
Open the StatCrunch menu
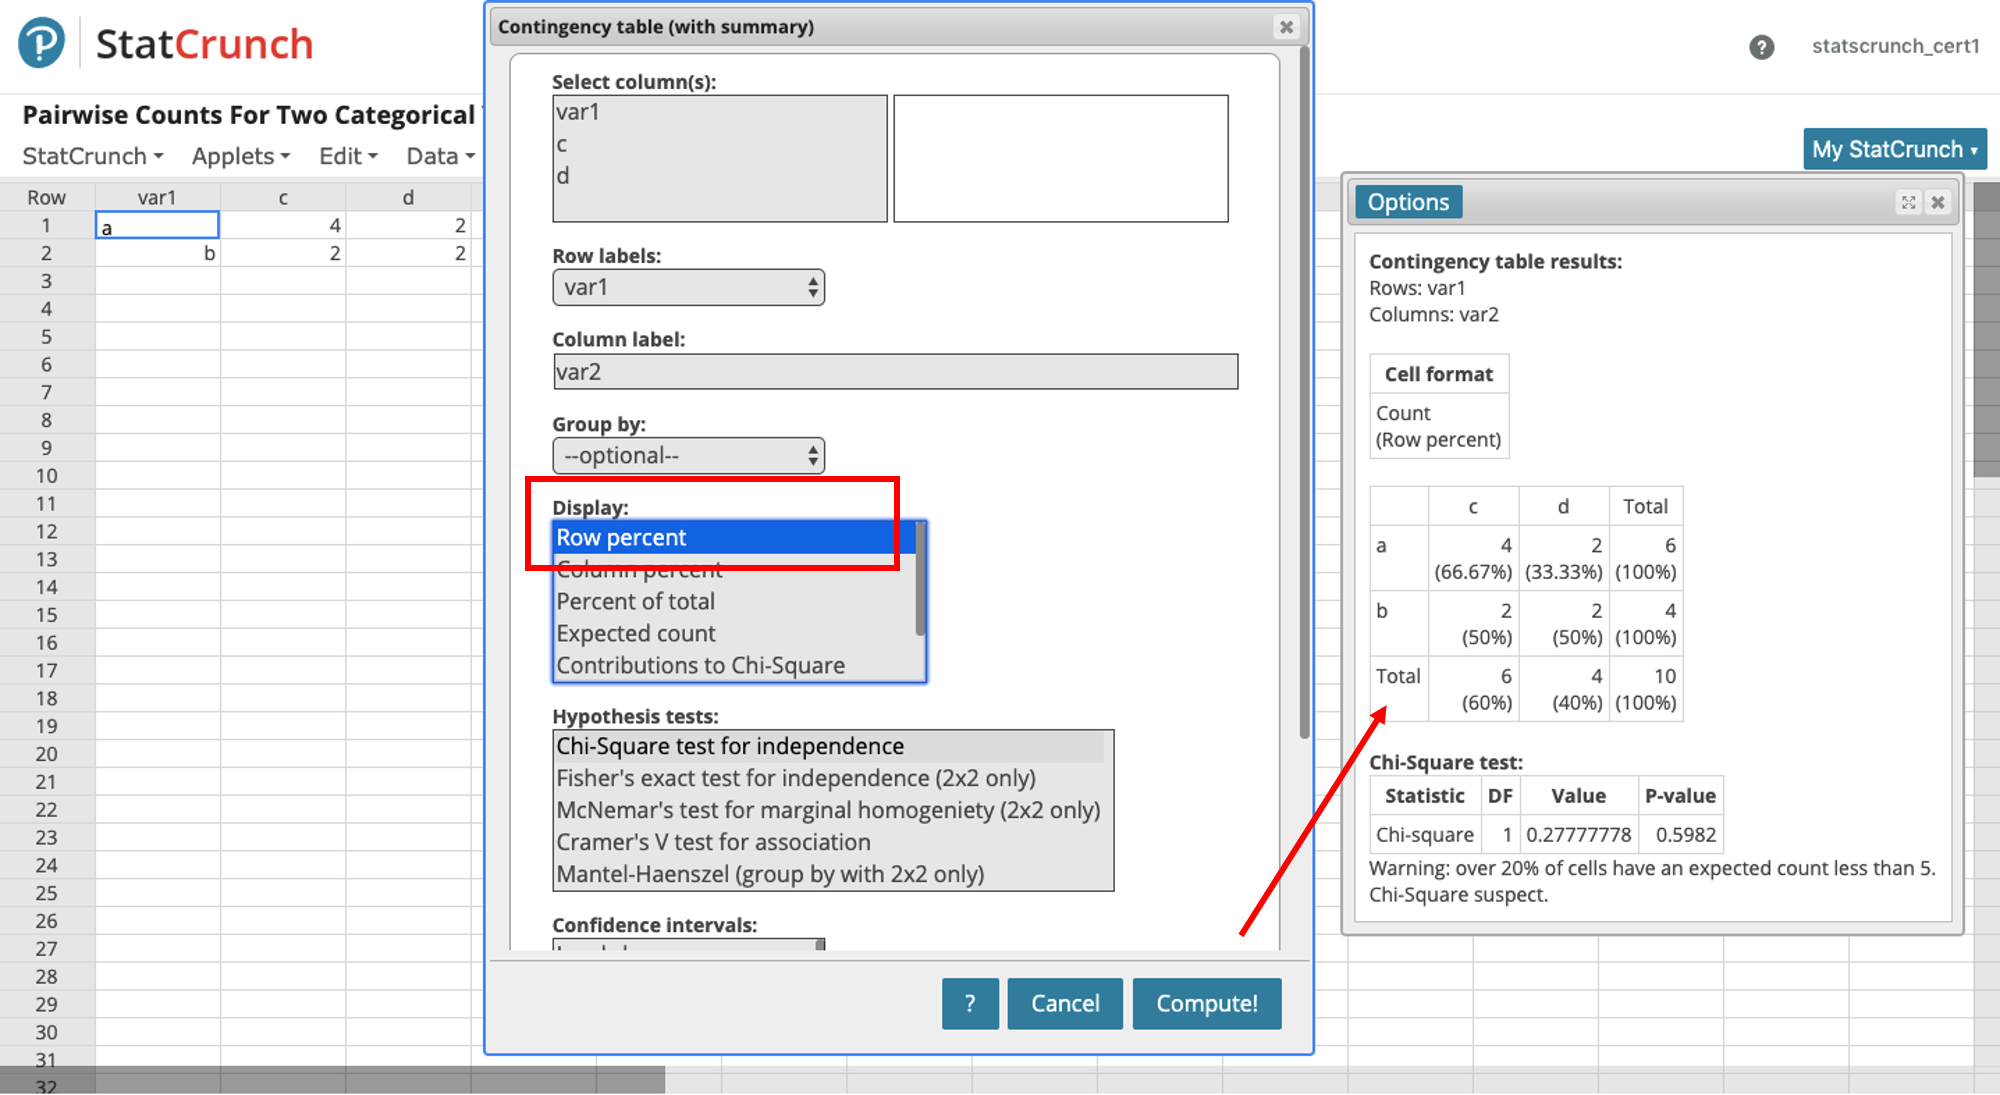tap(92, 156)
